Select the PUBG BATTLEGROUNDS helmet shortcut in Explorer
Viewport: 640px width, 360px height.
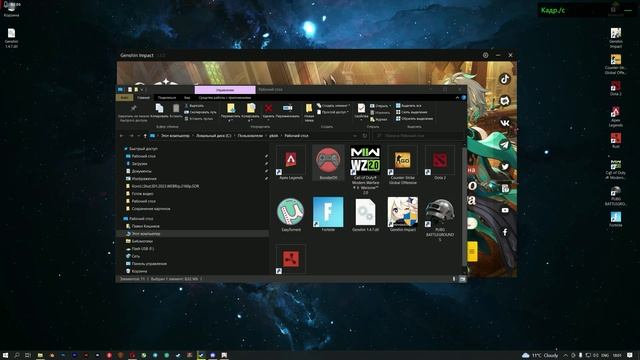pyautogui.click(x=440, y=220)
